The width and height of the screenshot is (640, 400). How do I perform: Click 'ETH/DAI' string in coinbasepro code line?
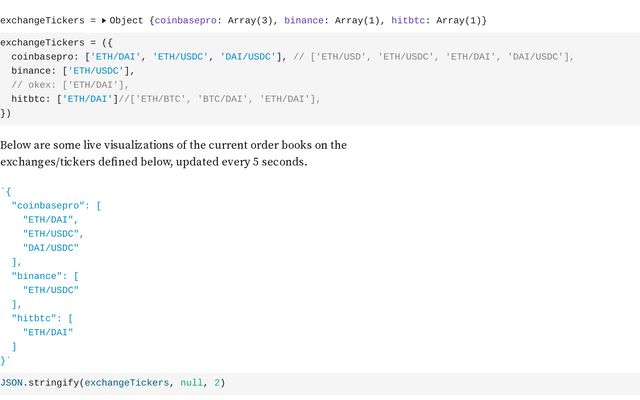pyautogui.click(x=115, y=57)
